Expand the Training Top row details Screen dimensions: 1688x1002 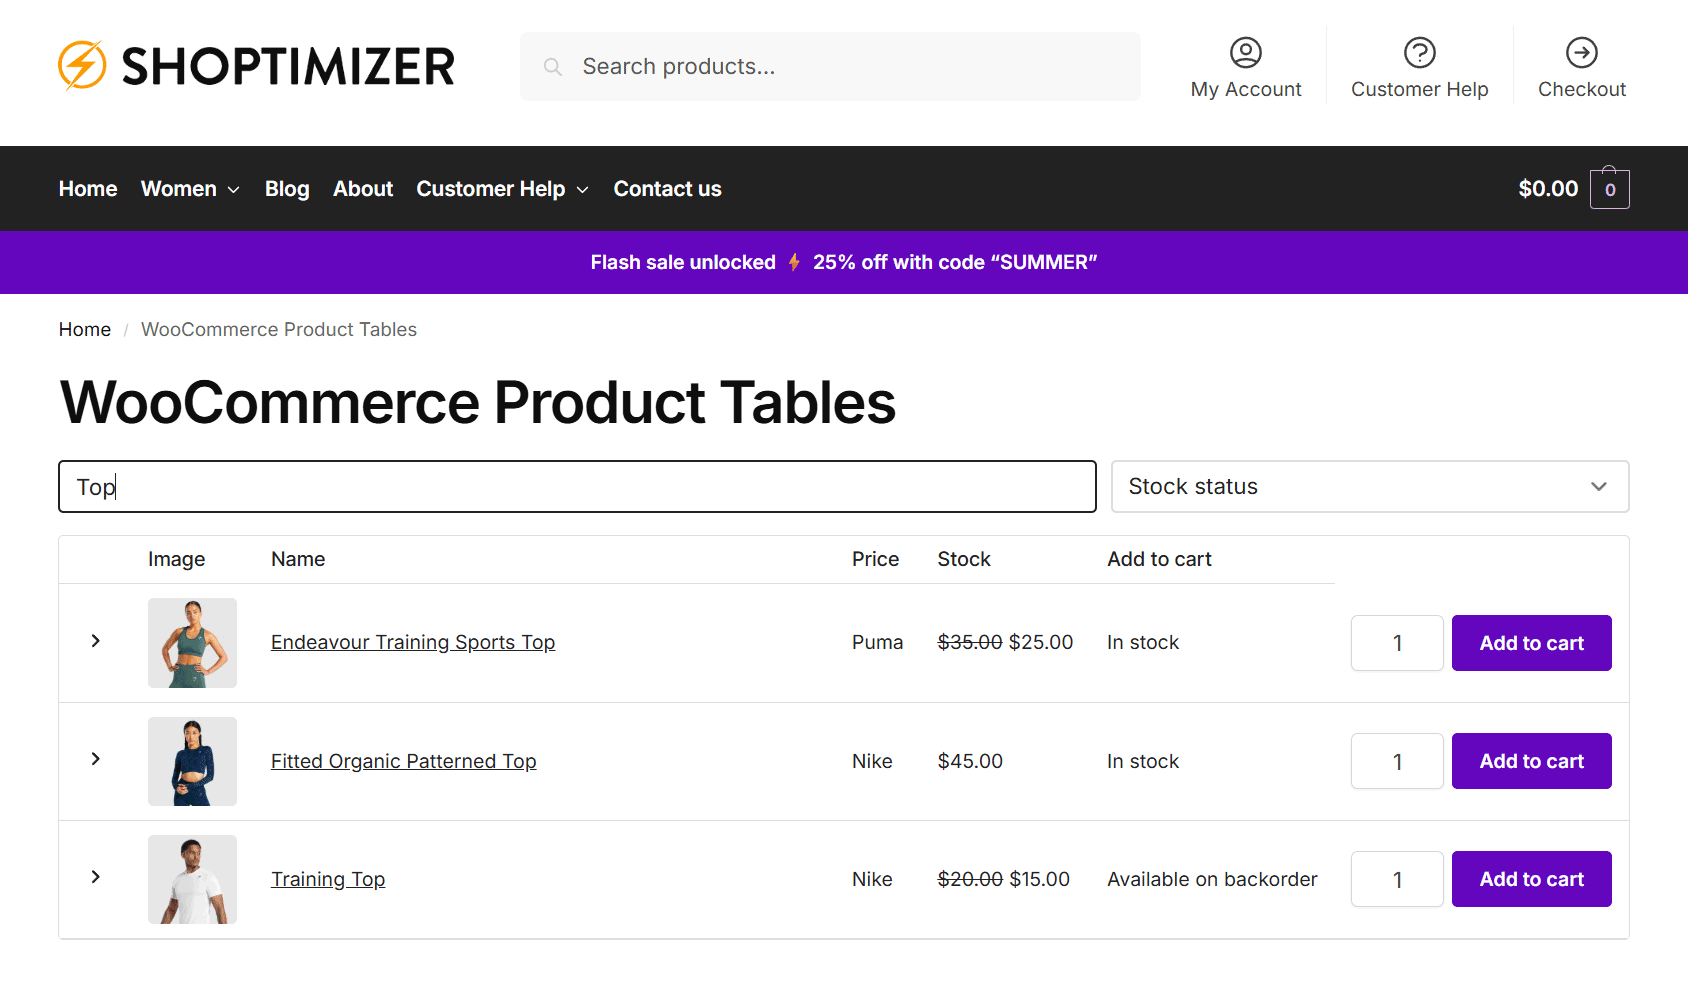[95, 877]
